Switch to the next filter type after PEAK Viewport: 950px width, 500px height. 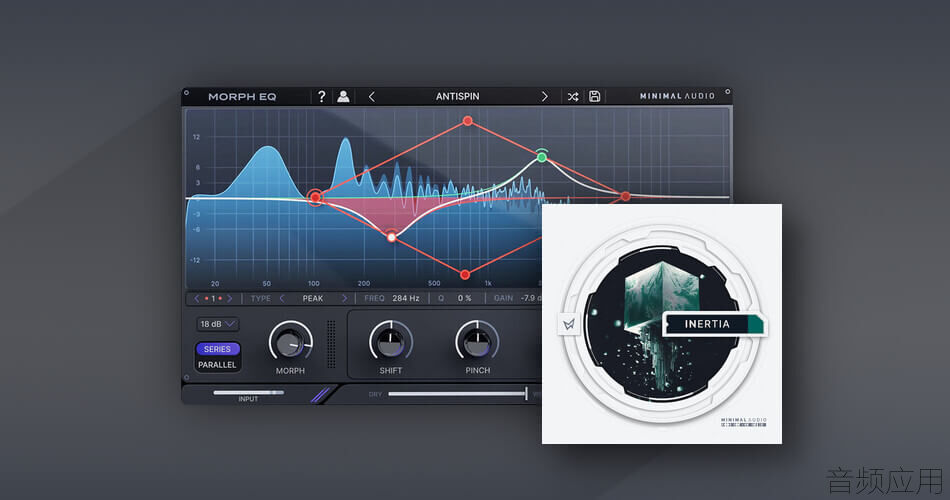point(344,299)
